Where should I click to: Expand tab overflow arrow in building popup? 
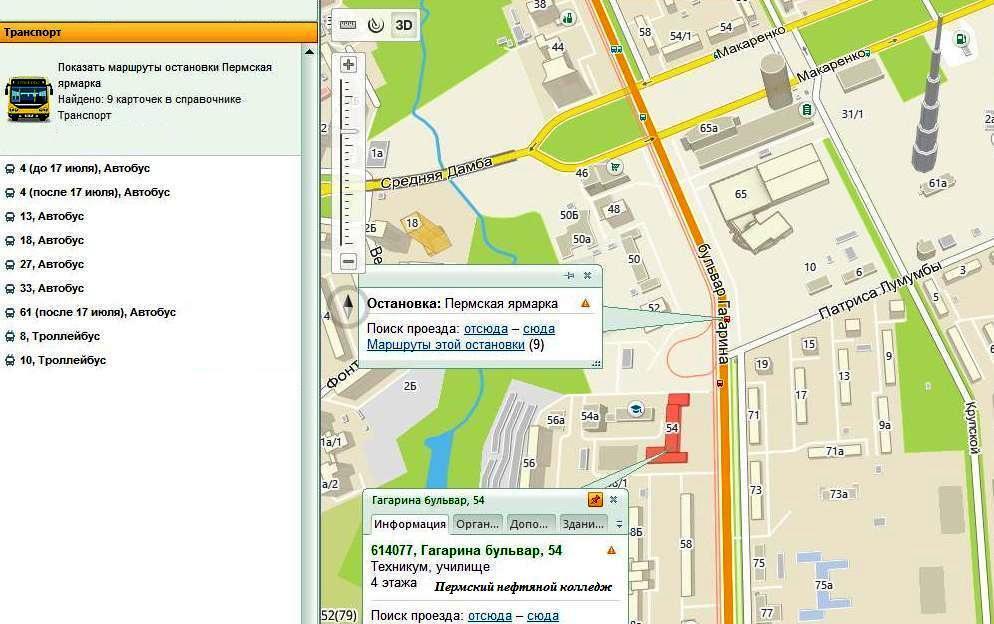coord(619,524)
